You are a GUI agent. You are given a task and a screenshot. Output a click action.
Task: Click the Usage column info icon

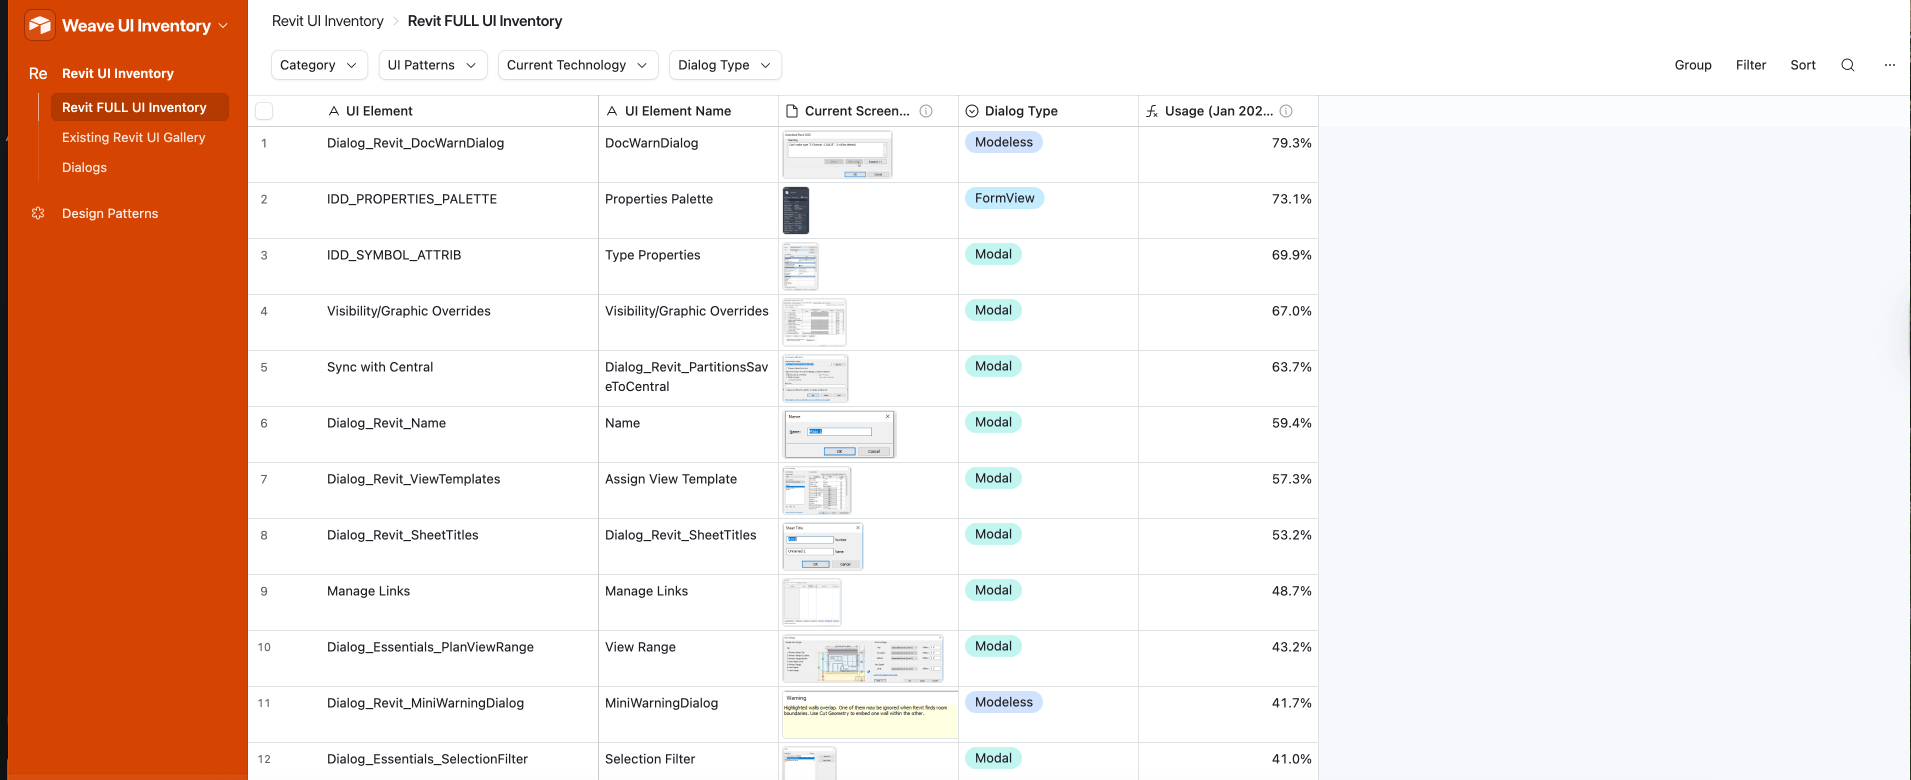[x=1286, y=111]
